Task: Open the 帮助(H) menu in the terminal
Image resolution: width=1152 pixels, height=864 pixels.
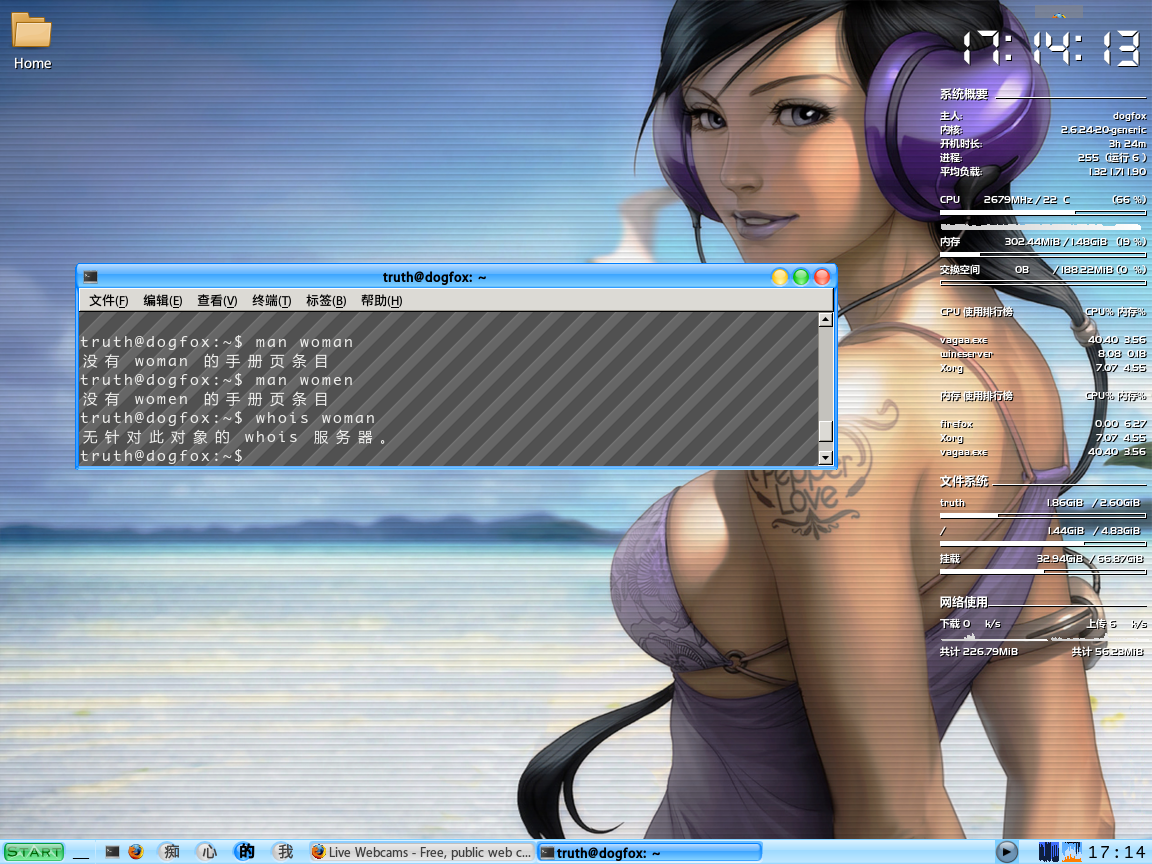Action: (381, 300)
